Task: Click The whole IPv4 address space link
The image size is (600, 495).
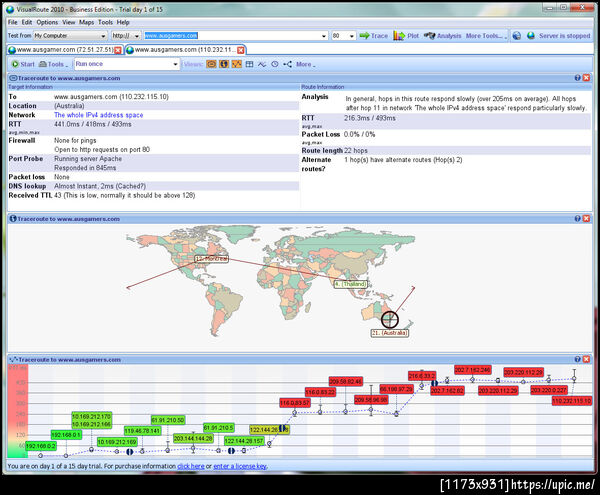Action: pos(99,115)
